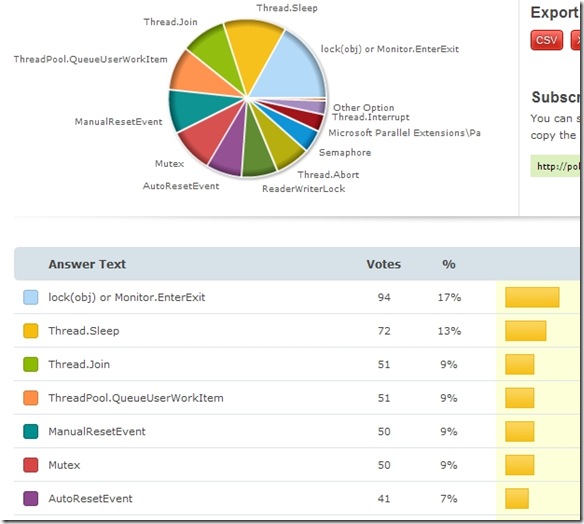Click the % column header
Image resolution: width=584 pixels, height=524 pixels.
coord(449,264)
